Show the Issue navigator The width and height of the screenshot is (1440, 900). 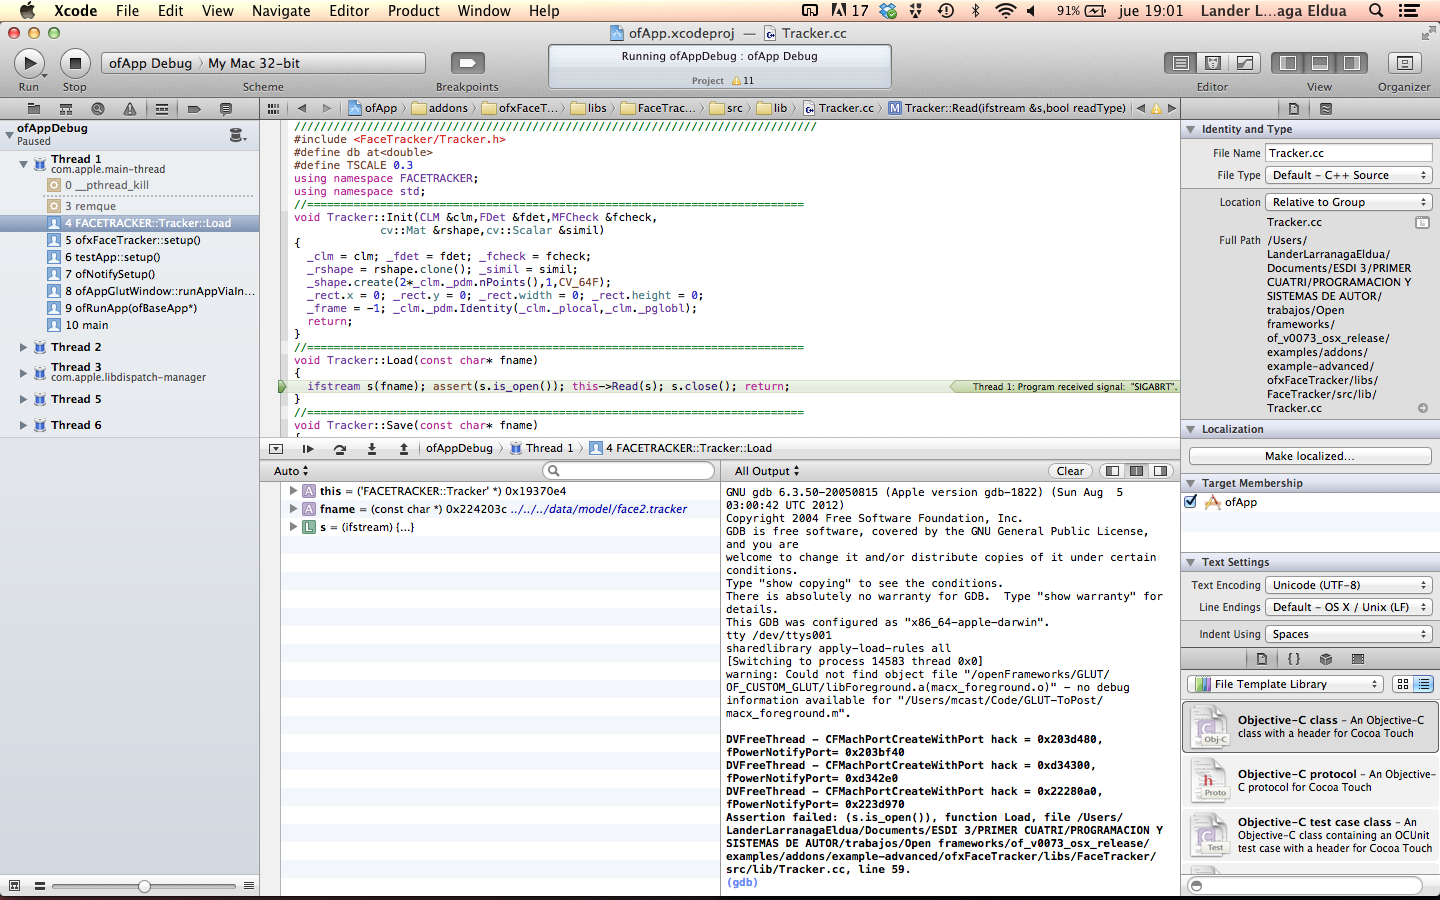(130, 108)
